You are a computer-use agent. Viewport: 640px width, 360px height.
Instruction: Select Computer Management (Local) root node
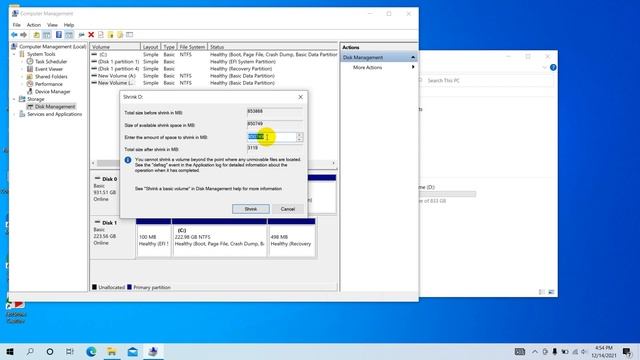48,47
